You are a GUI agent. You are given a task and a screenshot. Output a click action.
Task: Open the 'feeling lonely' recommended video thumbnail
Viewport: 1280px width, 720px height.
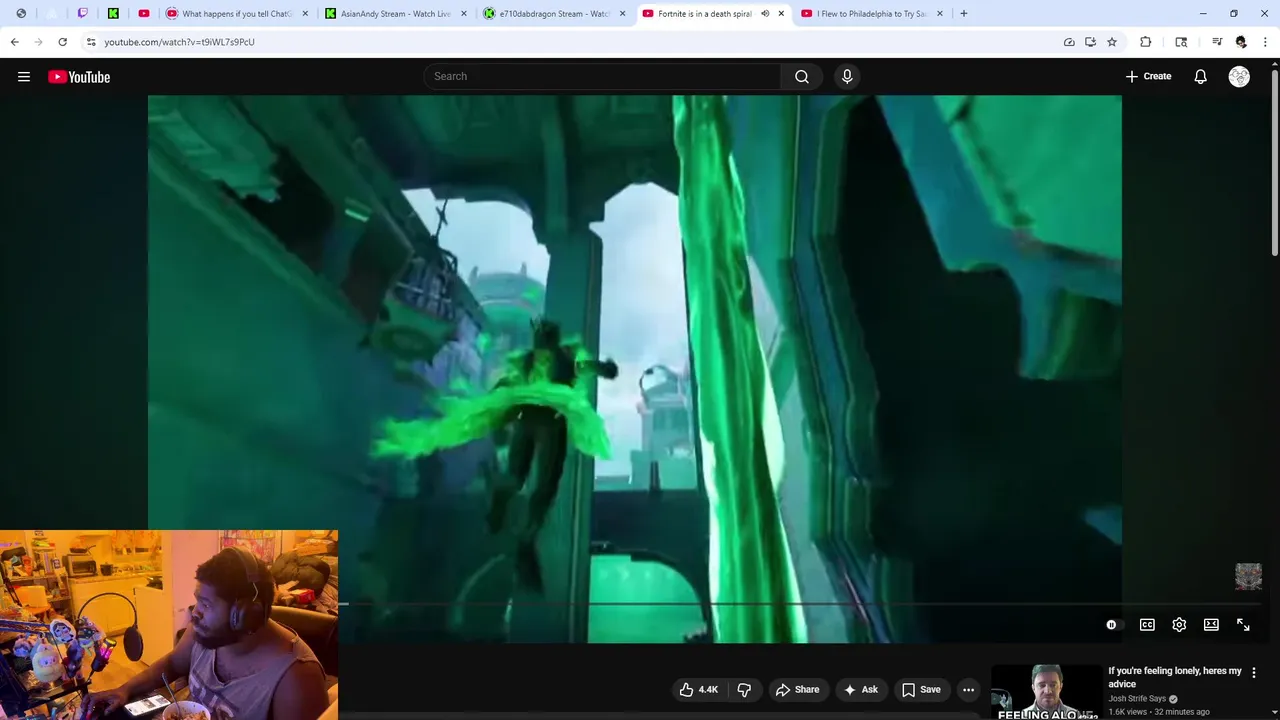point(1046,692)
